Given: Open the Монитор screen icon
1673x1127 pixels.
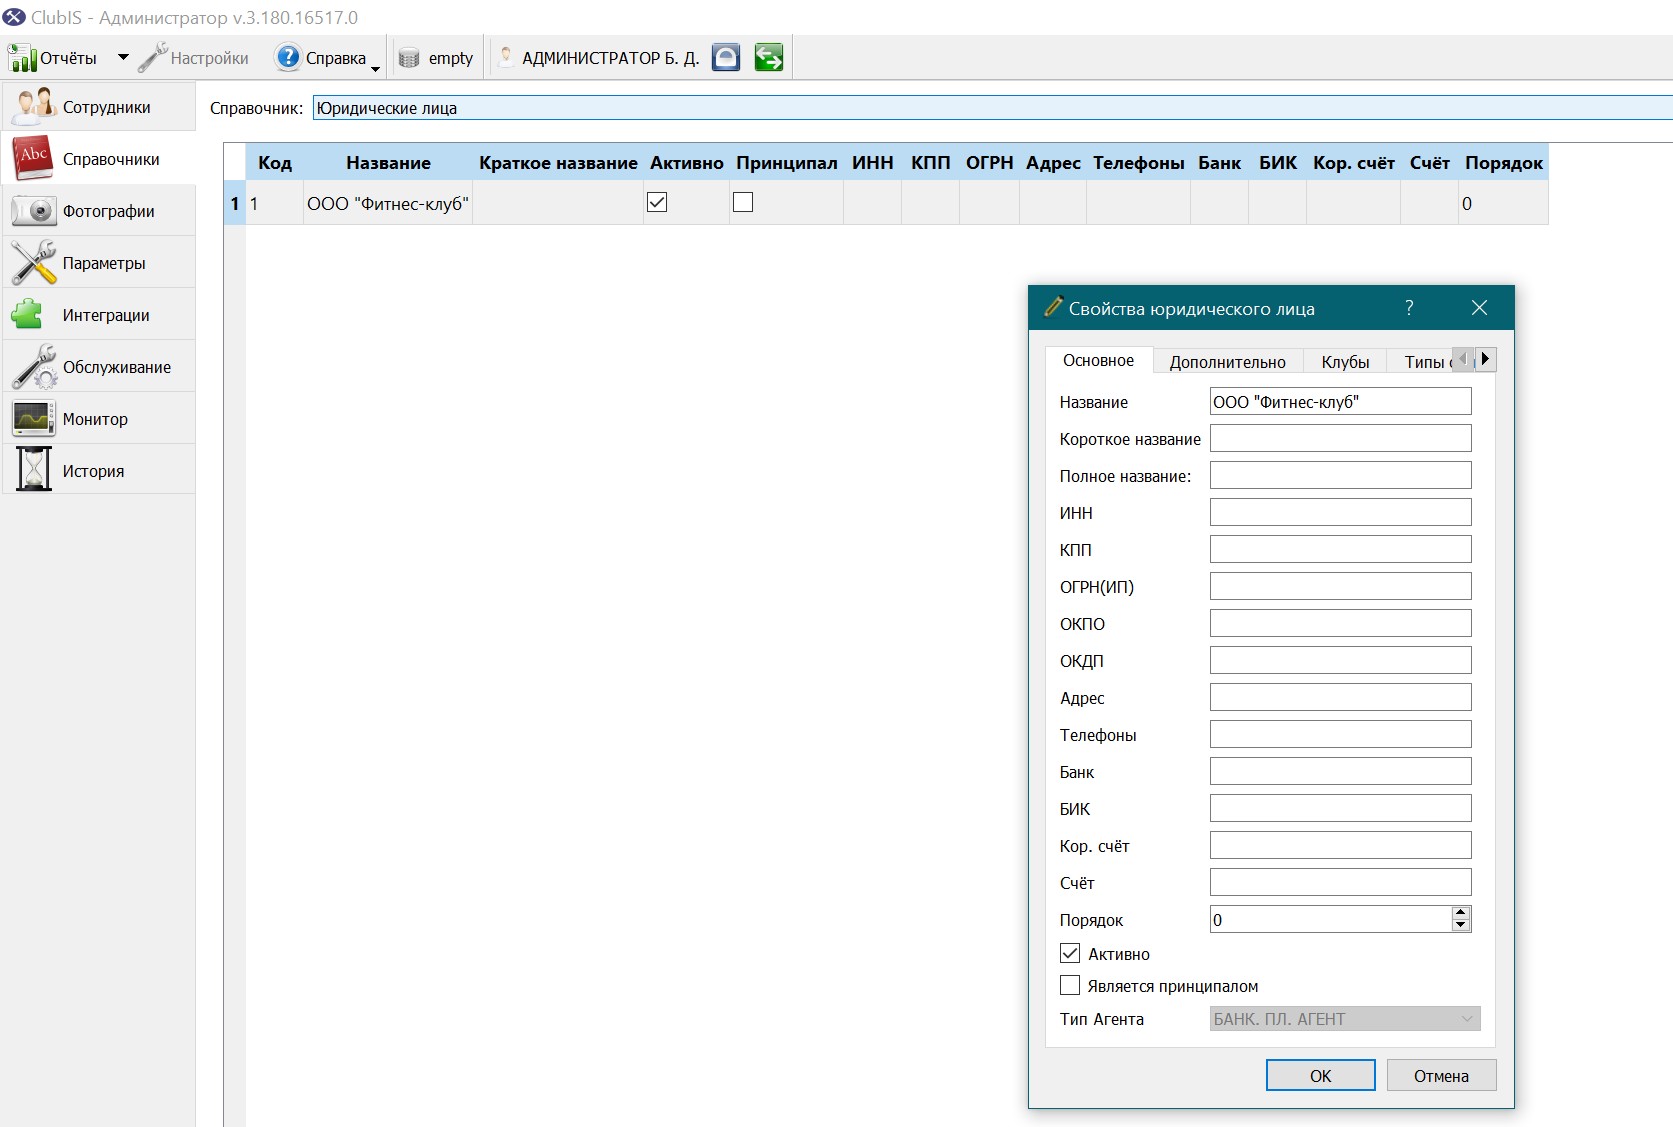Looking at the screenshot, I should 33,419.
